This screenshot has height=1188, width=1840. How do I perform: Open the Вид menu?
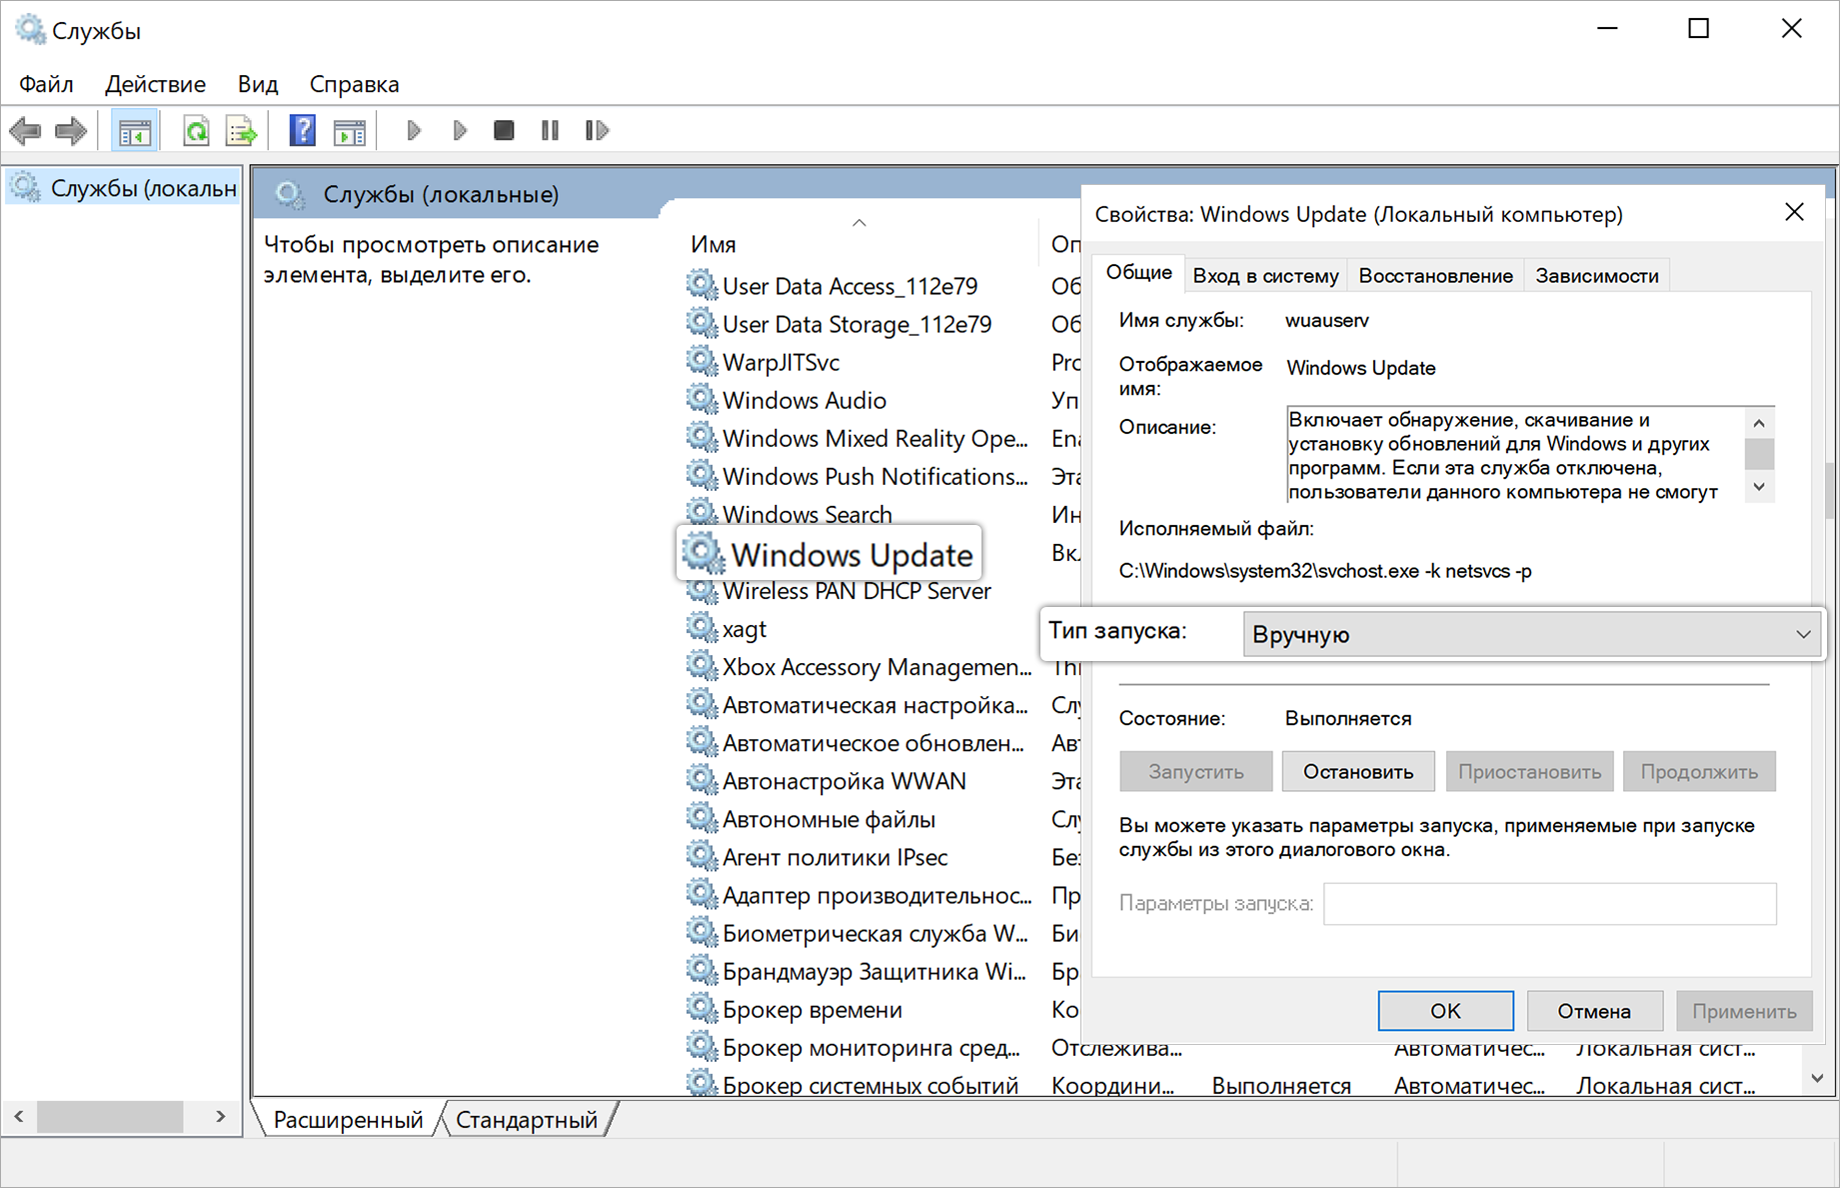[258, 84]
